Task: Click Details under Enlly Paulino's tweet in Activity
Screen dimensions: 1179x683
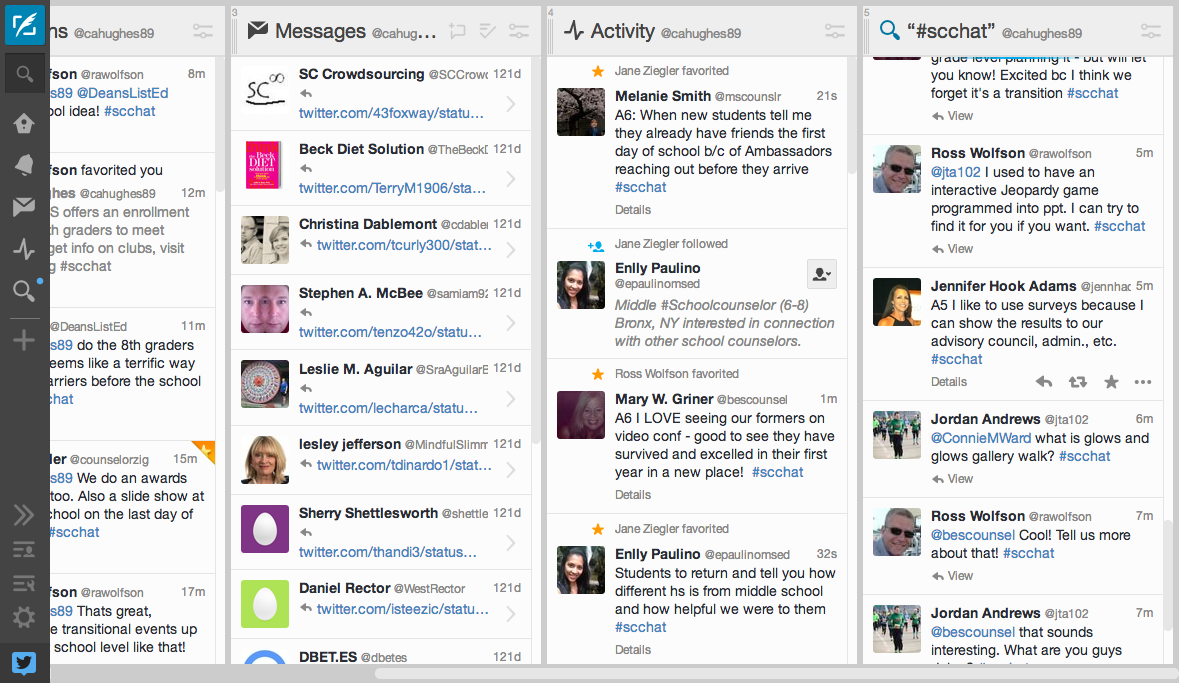Action: coord(632,650)
